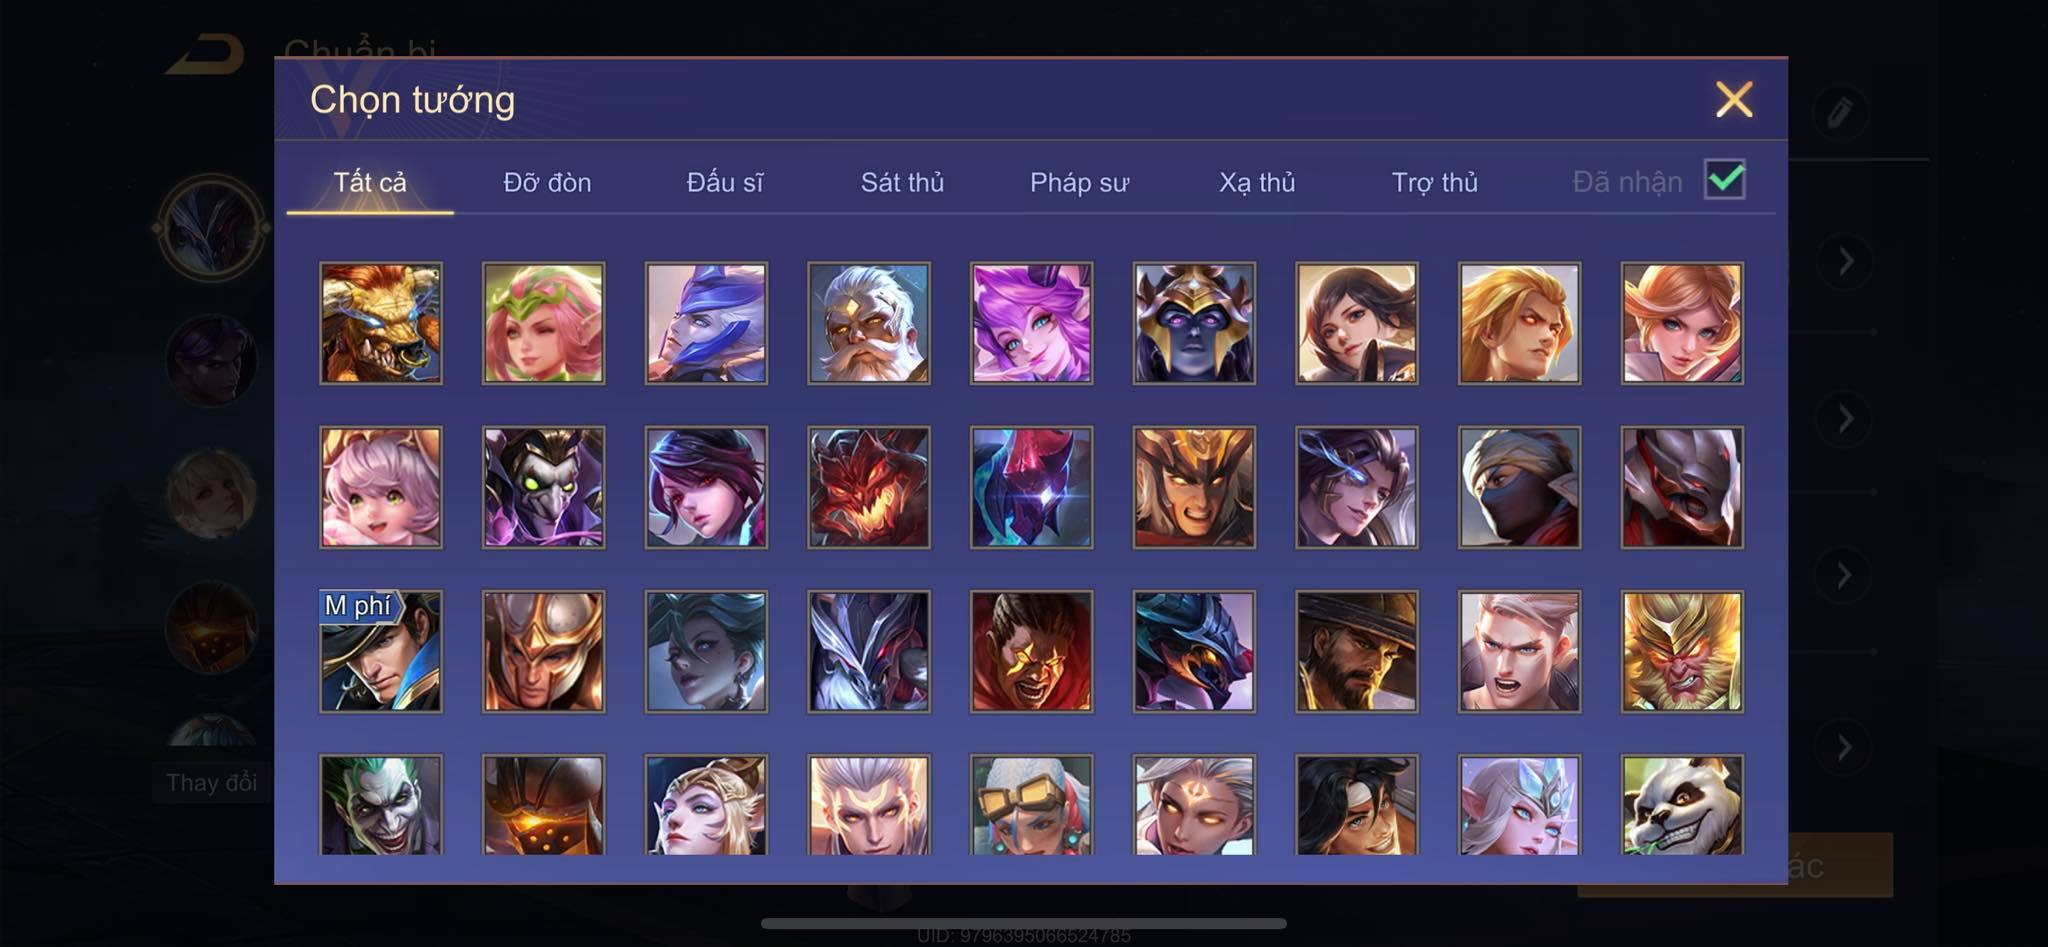Show the Trợ thủ hero category
The width and height of the screenshot is (2048, 947).
click(x=1435, y=182)
